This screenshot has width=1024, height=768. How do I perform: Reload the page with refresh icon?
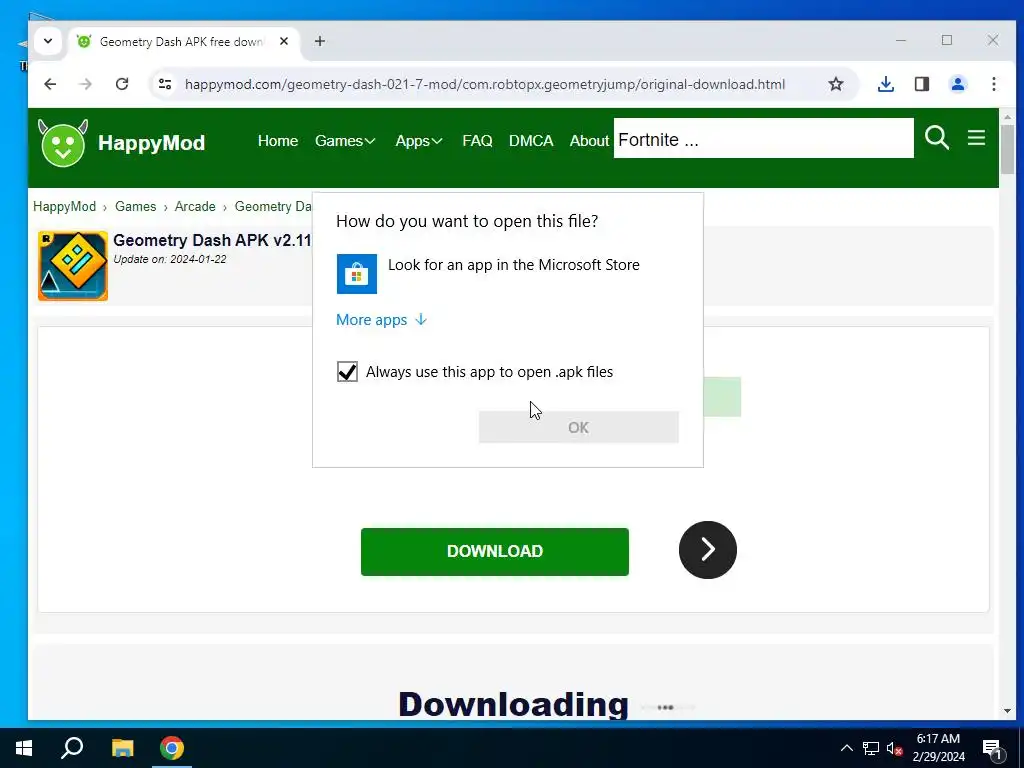pos(121,84)
